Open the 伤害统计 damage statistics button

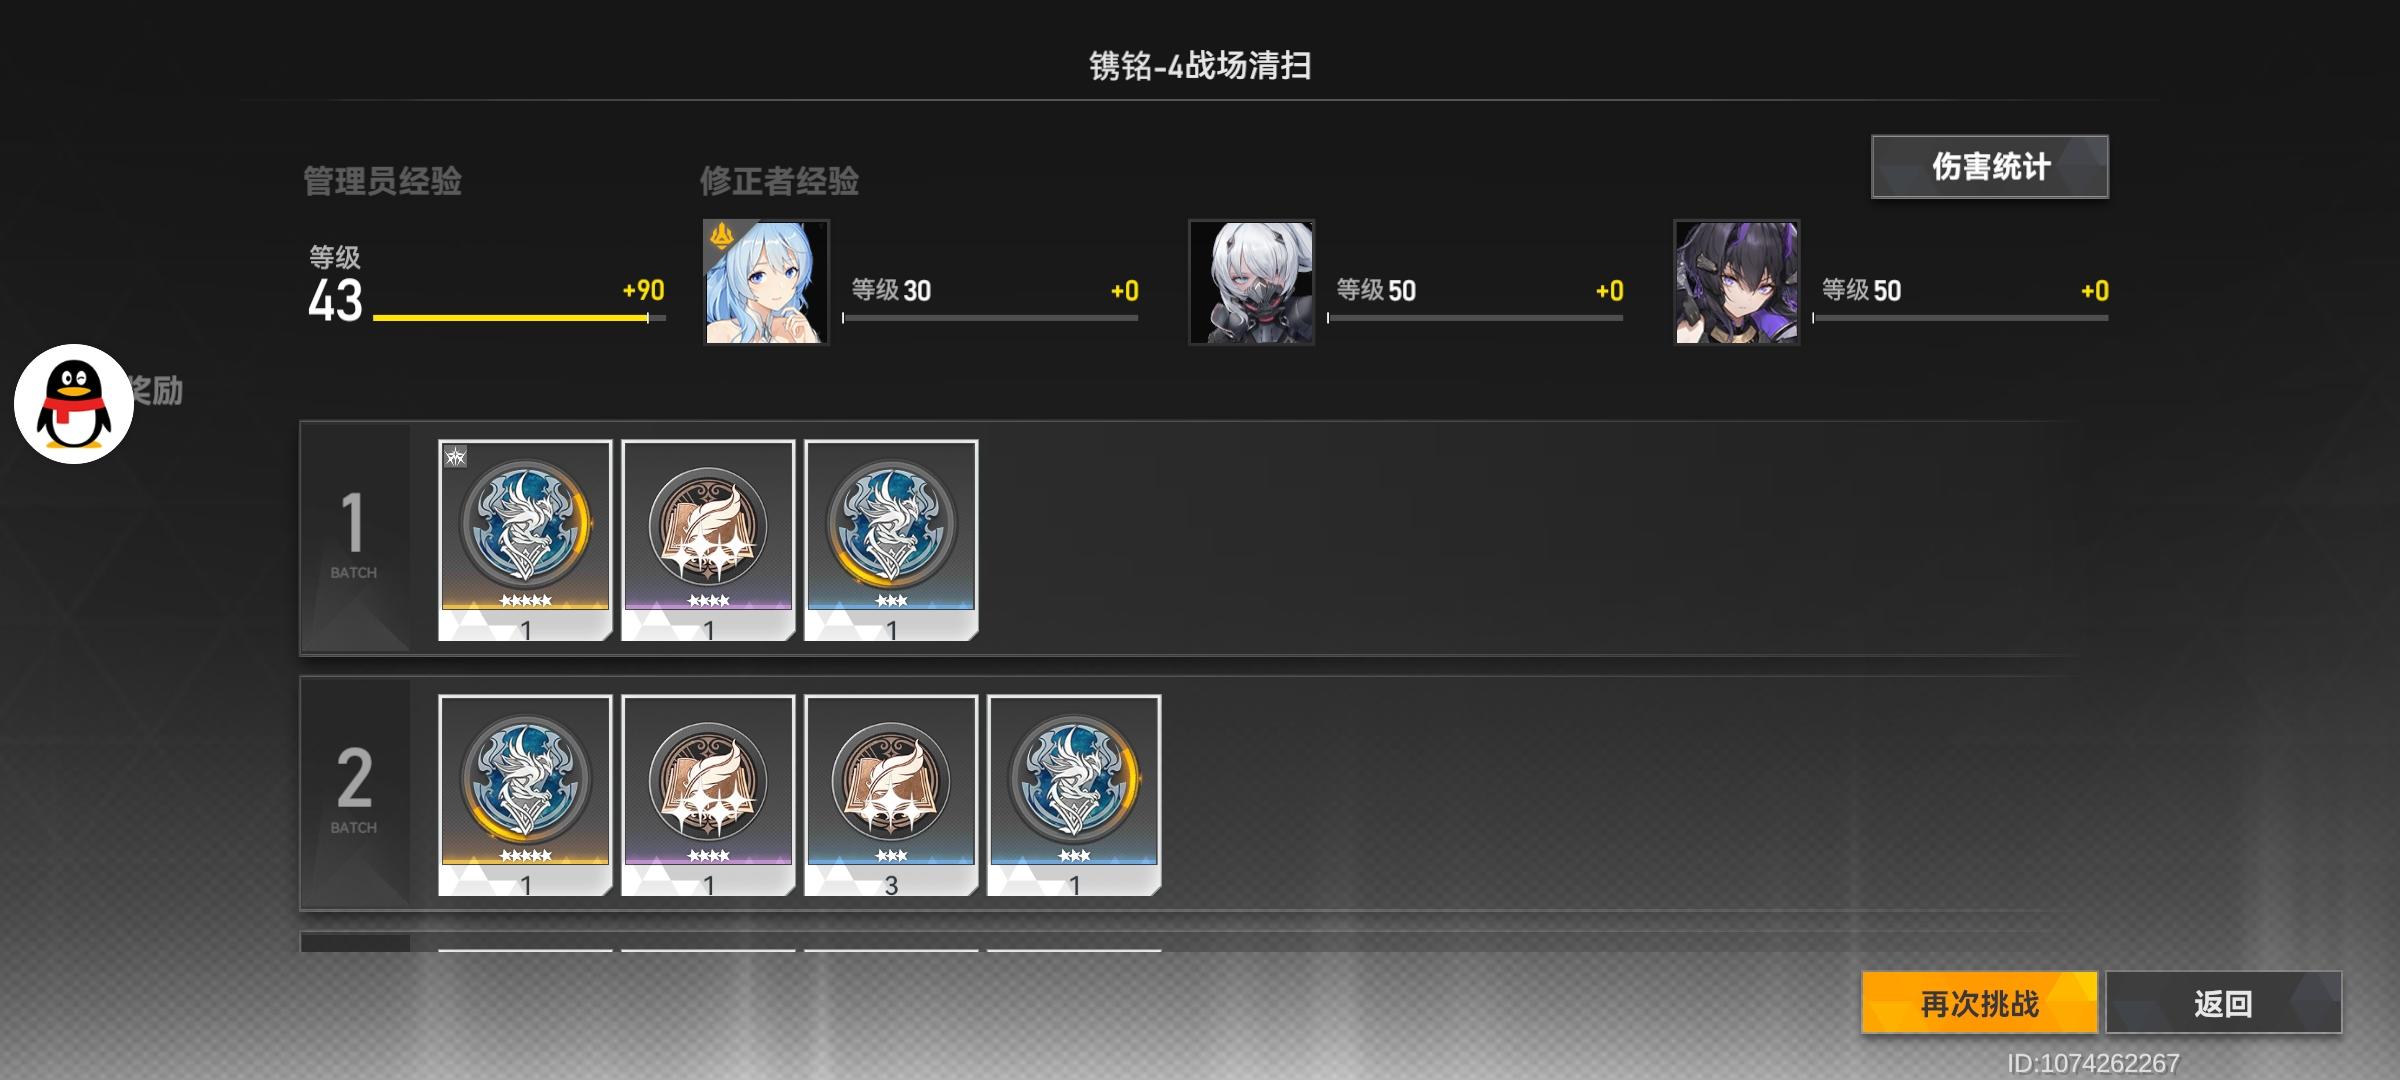pos(1990,166)
